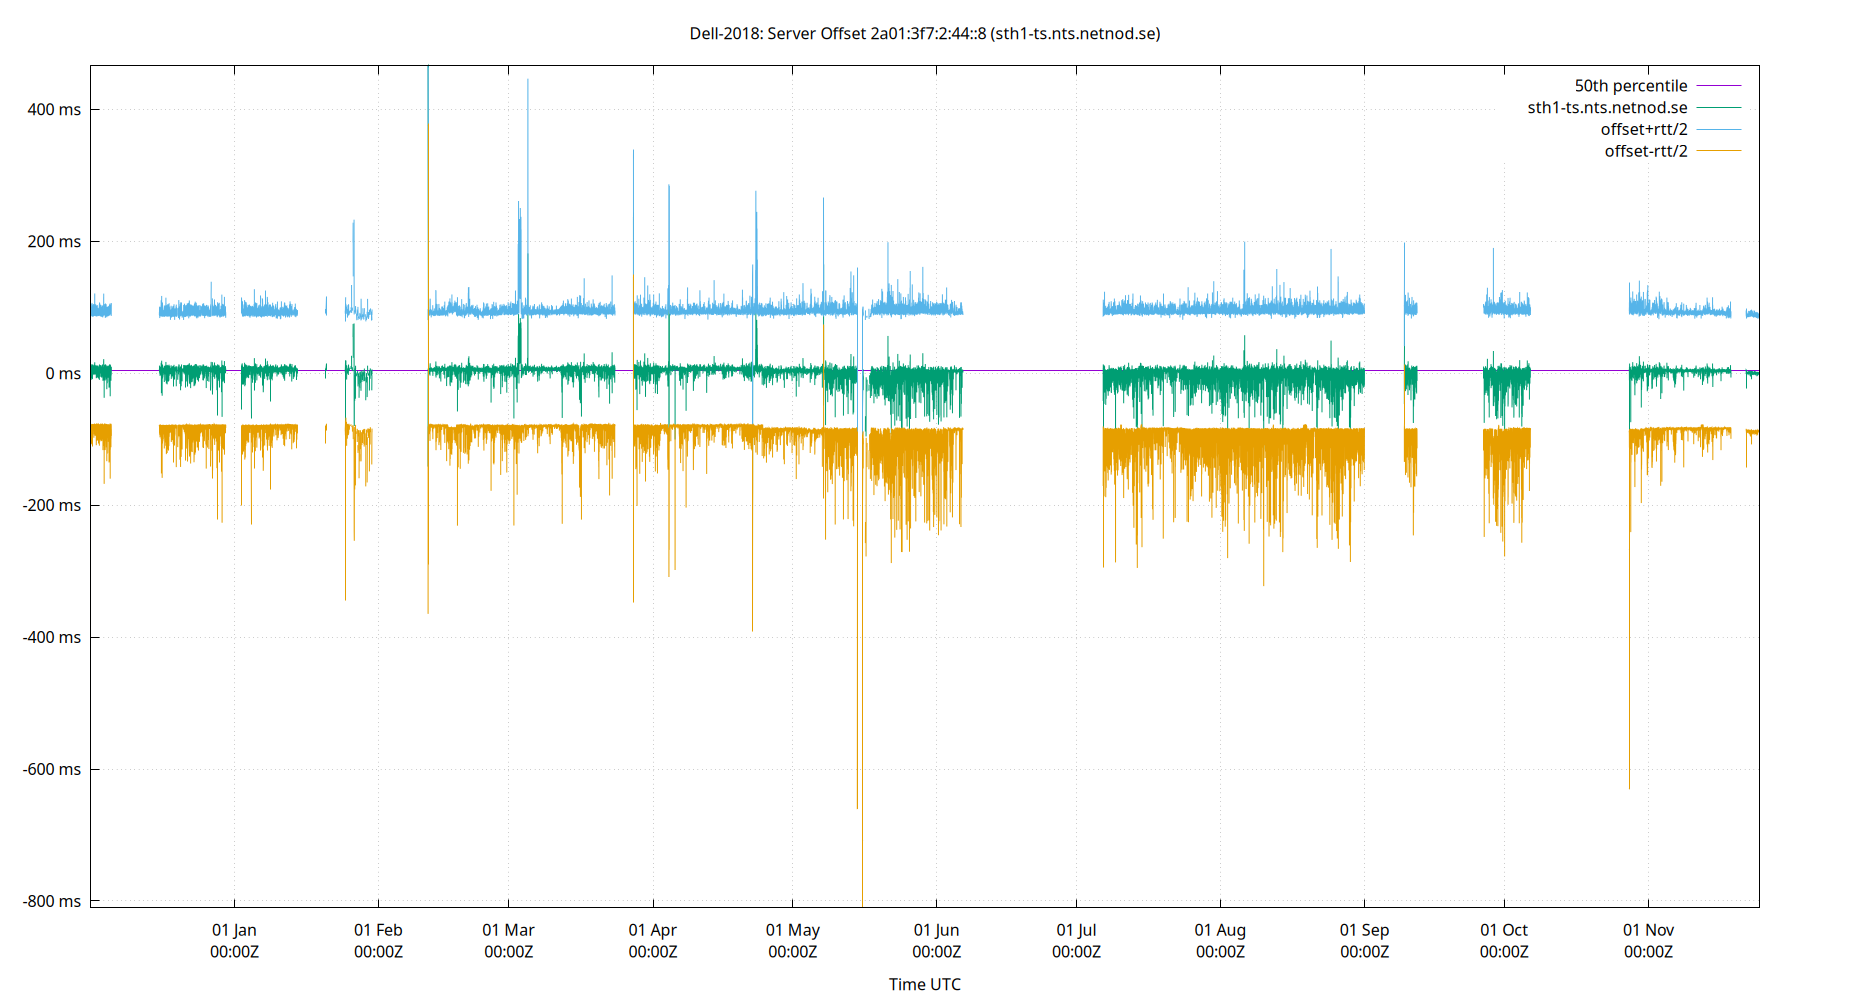Click the blue offset+rtt/2 trace near 01 Aug
1850x1000 pixels.
click(x=1220, y=308)
